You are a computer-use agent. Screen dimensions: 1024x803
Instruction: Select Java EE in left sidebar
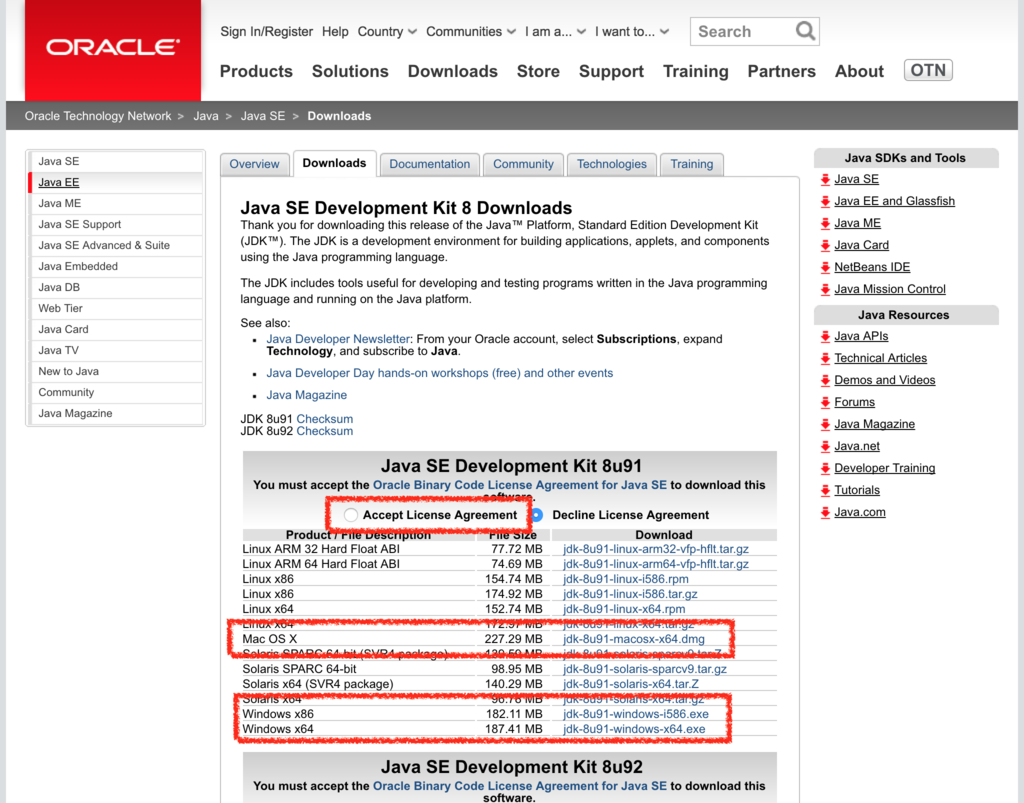116,182
